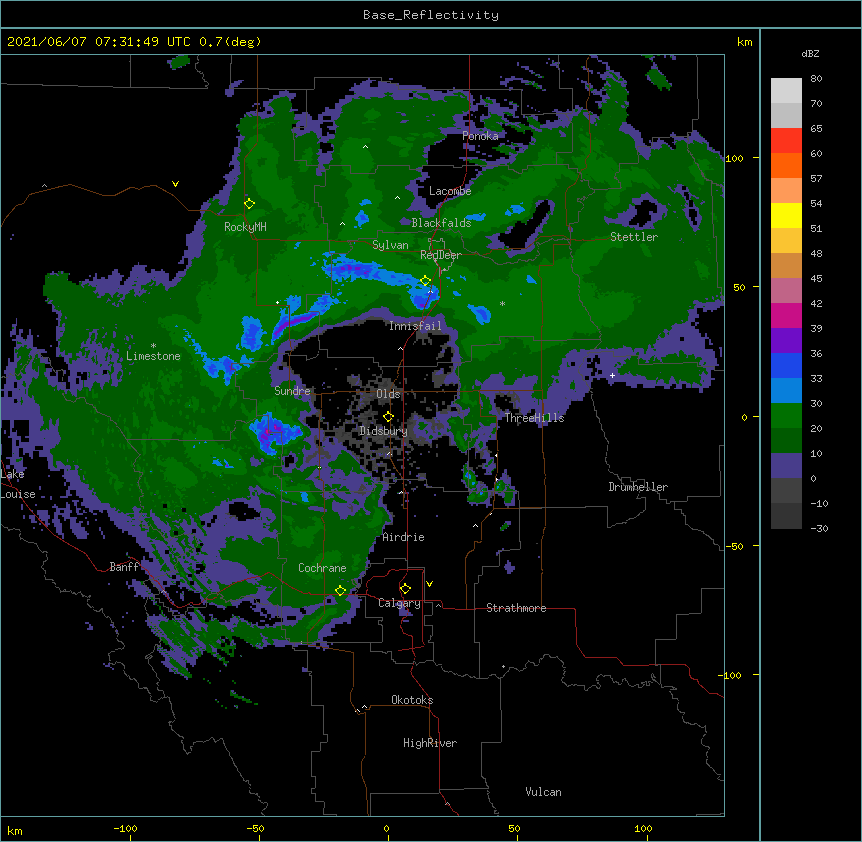Click the -100 tick label on the bottom axis
862x842 pixels.
[x=125, y=828]
